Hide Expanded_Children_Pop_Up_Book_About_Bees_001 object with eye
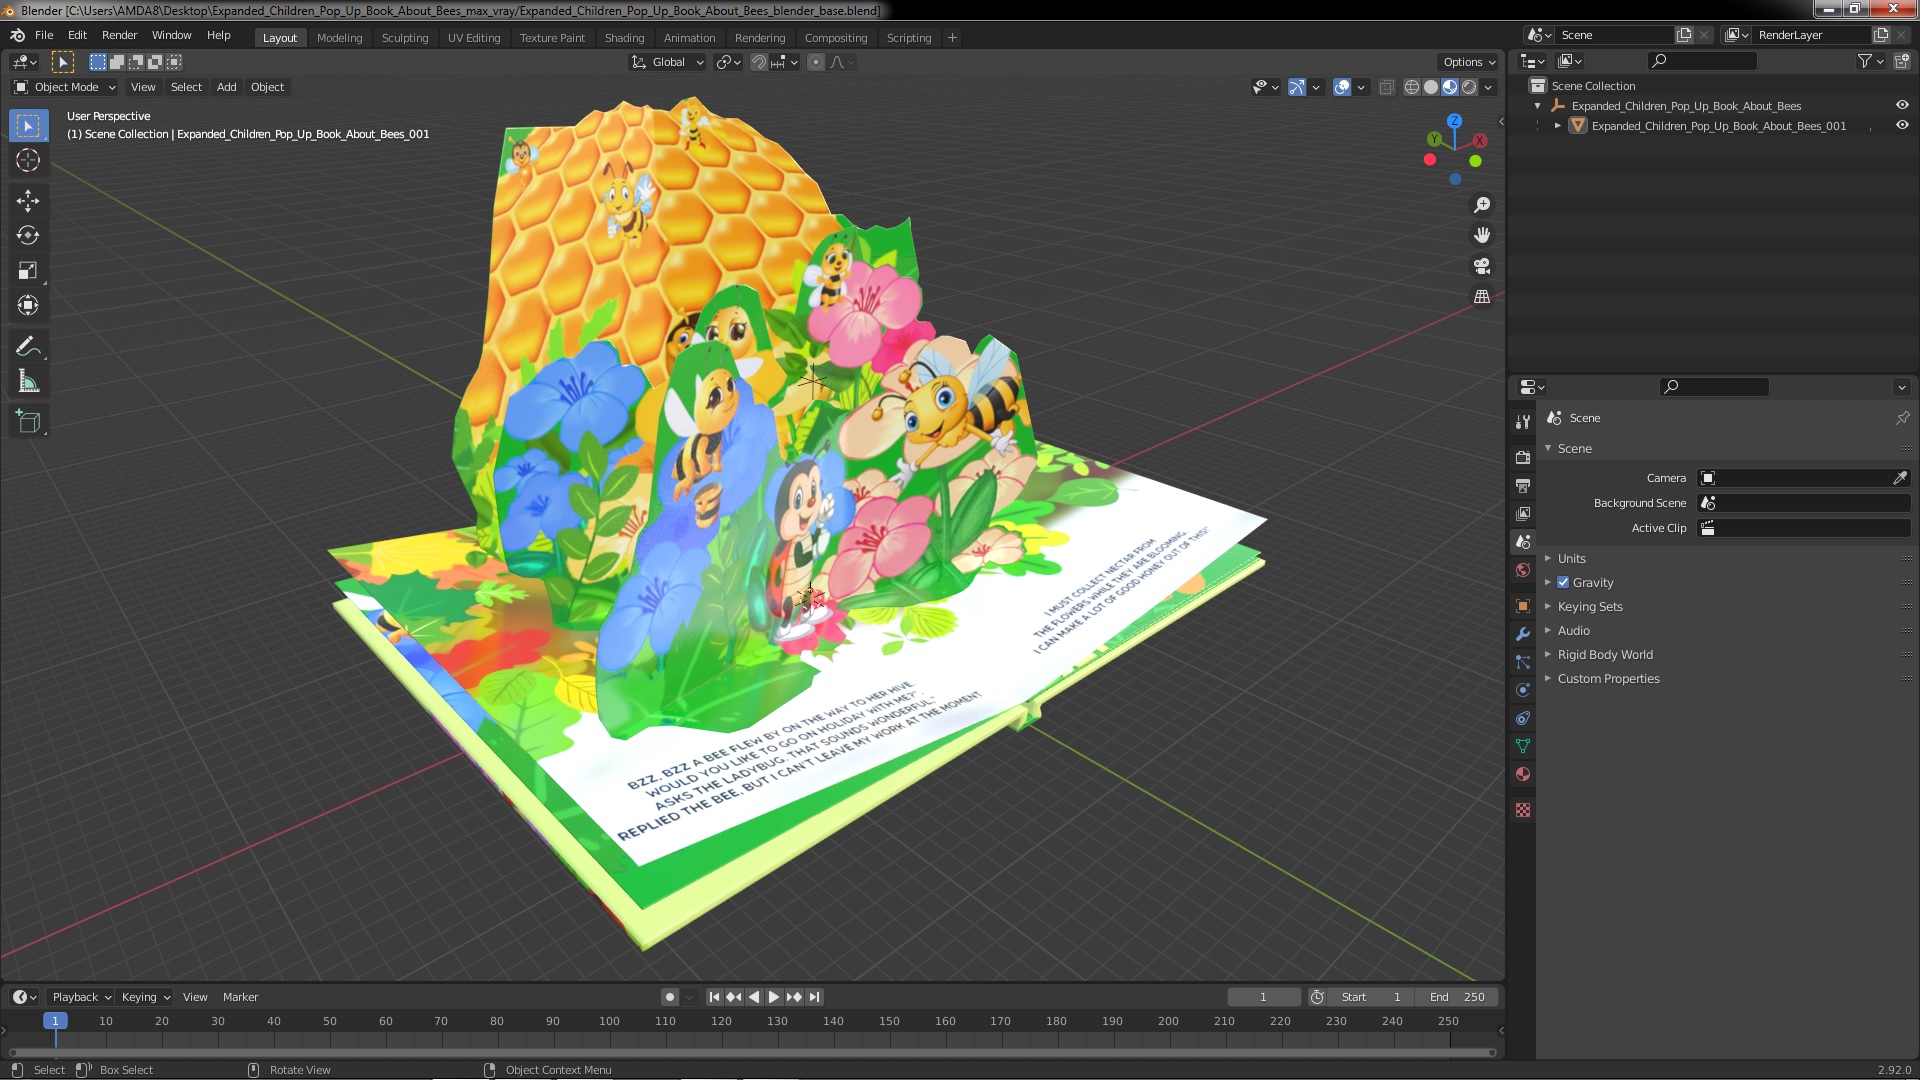 1902,125
